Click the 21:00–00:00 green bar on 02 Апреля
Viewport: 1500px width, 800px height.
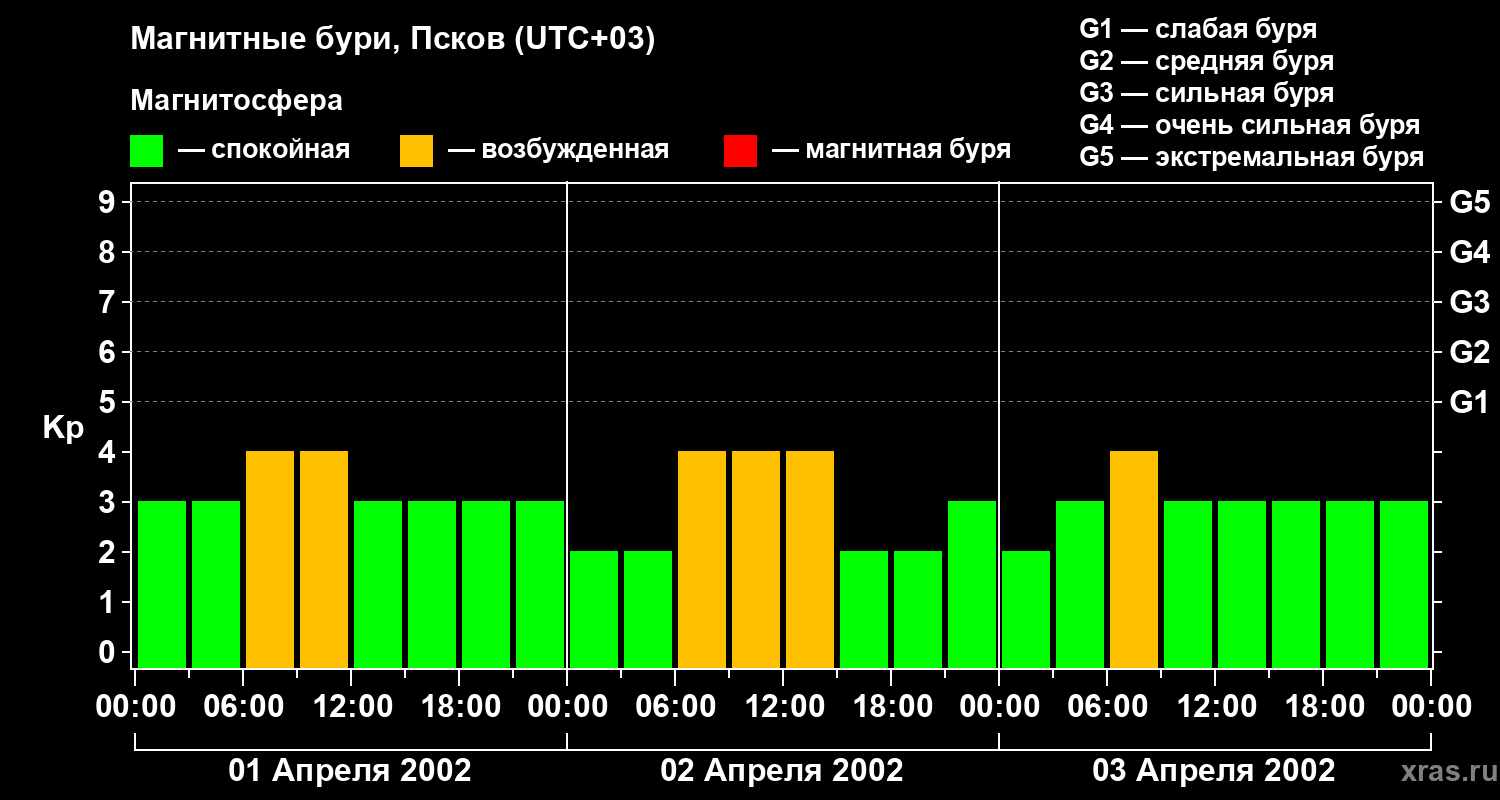point(972,584)
